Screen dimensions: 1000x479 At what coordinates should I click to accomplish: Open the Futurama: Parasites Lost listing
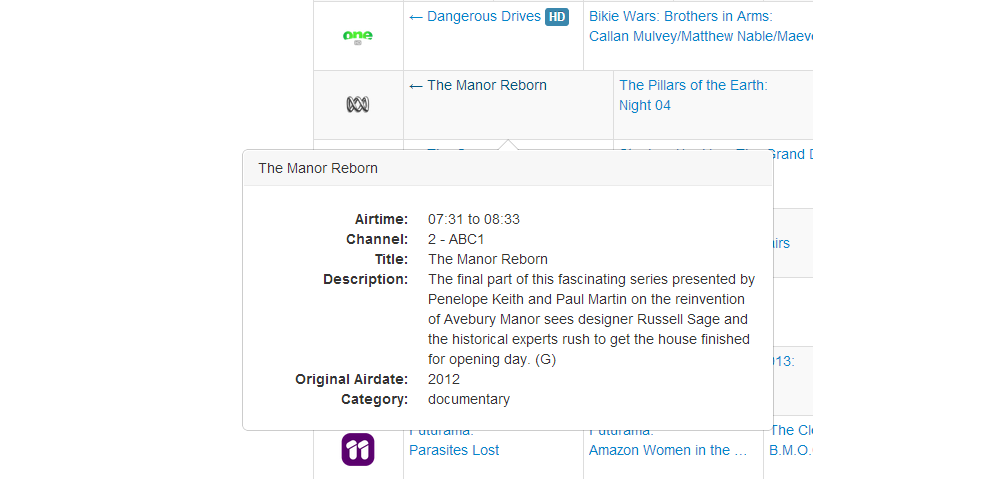coord(454,450)
